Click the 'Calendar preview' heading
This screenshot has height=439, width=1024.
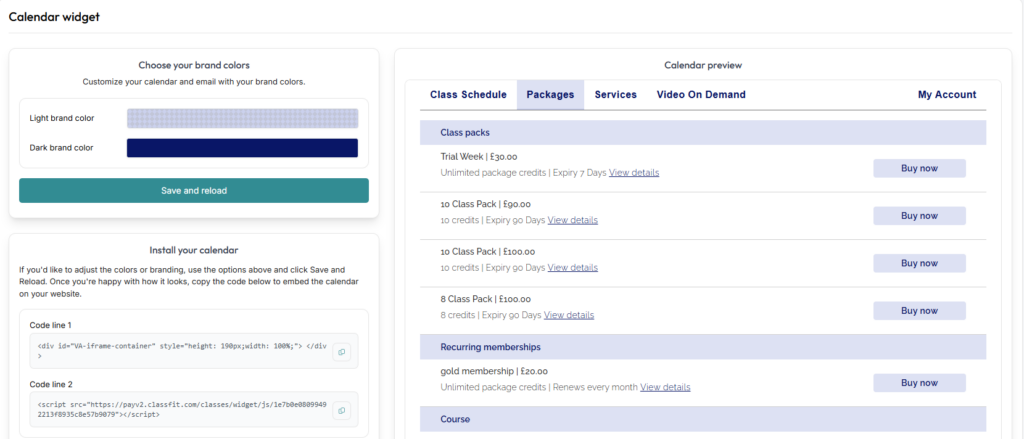click(703, 65)
